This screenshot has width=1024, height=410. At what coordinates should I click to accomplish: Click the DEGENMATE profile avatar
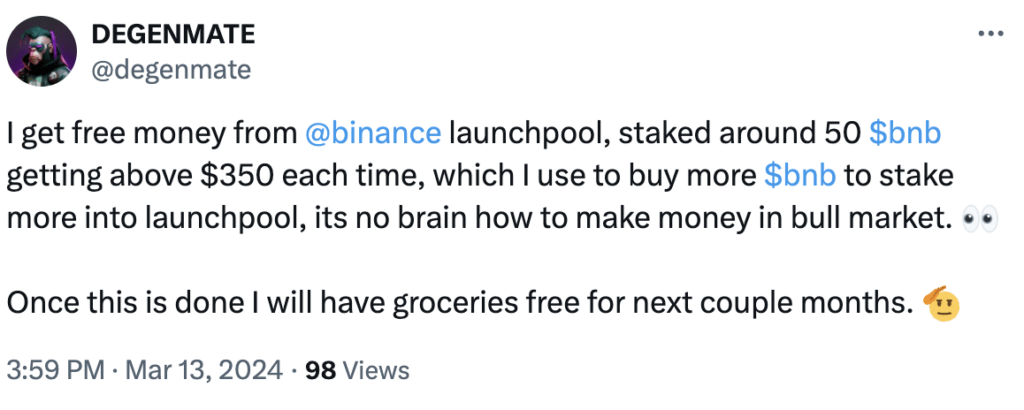pos(43,51)
